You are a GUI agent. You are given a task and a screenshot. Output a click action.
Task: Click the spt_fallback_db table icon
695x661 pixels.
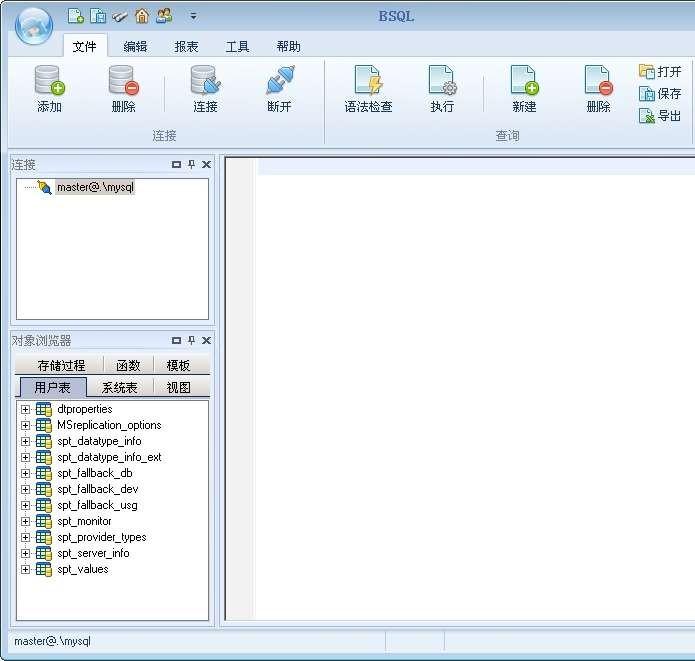(x=43, y=473)
